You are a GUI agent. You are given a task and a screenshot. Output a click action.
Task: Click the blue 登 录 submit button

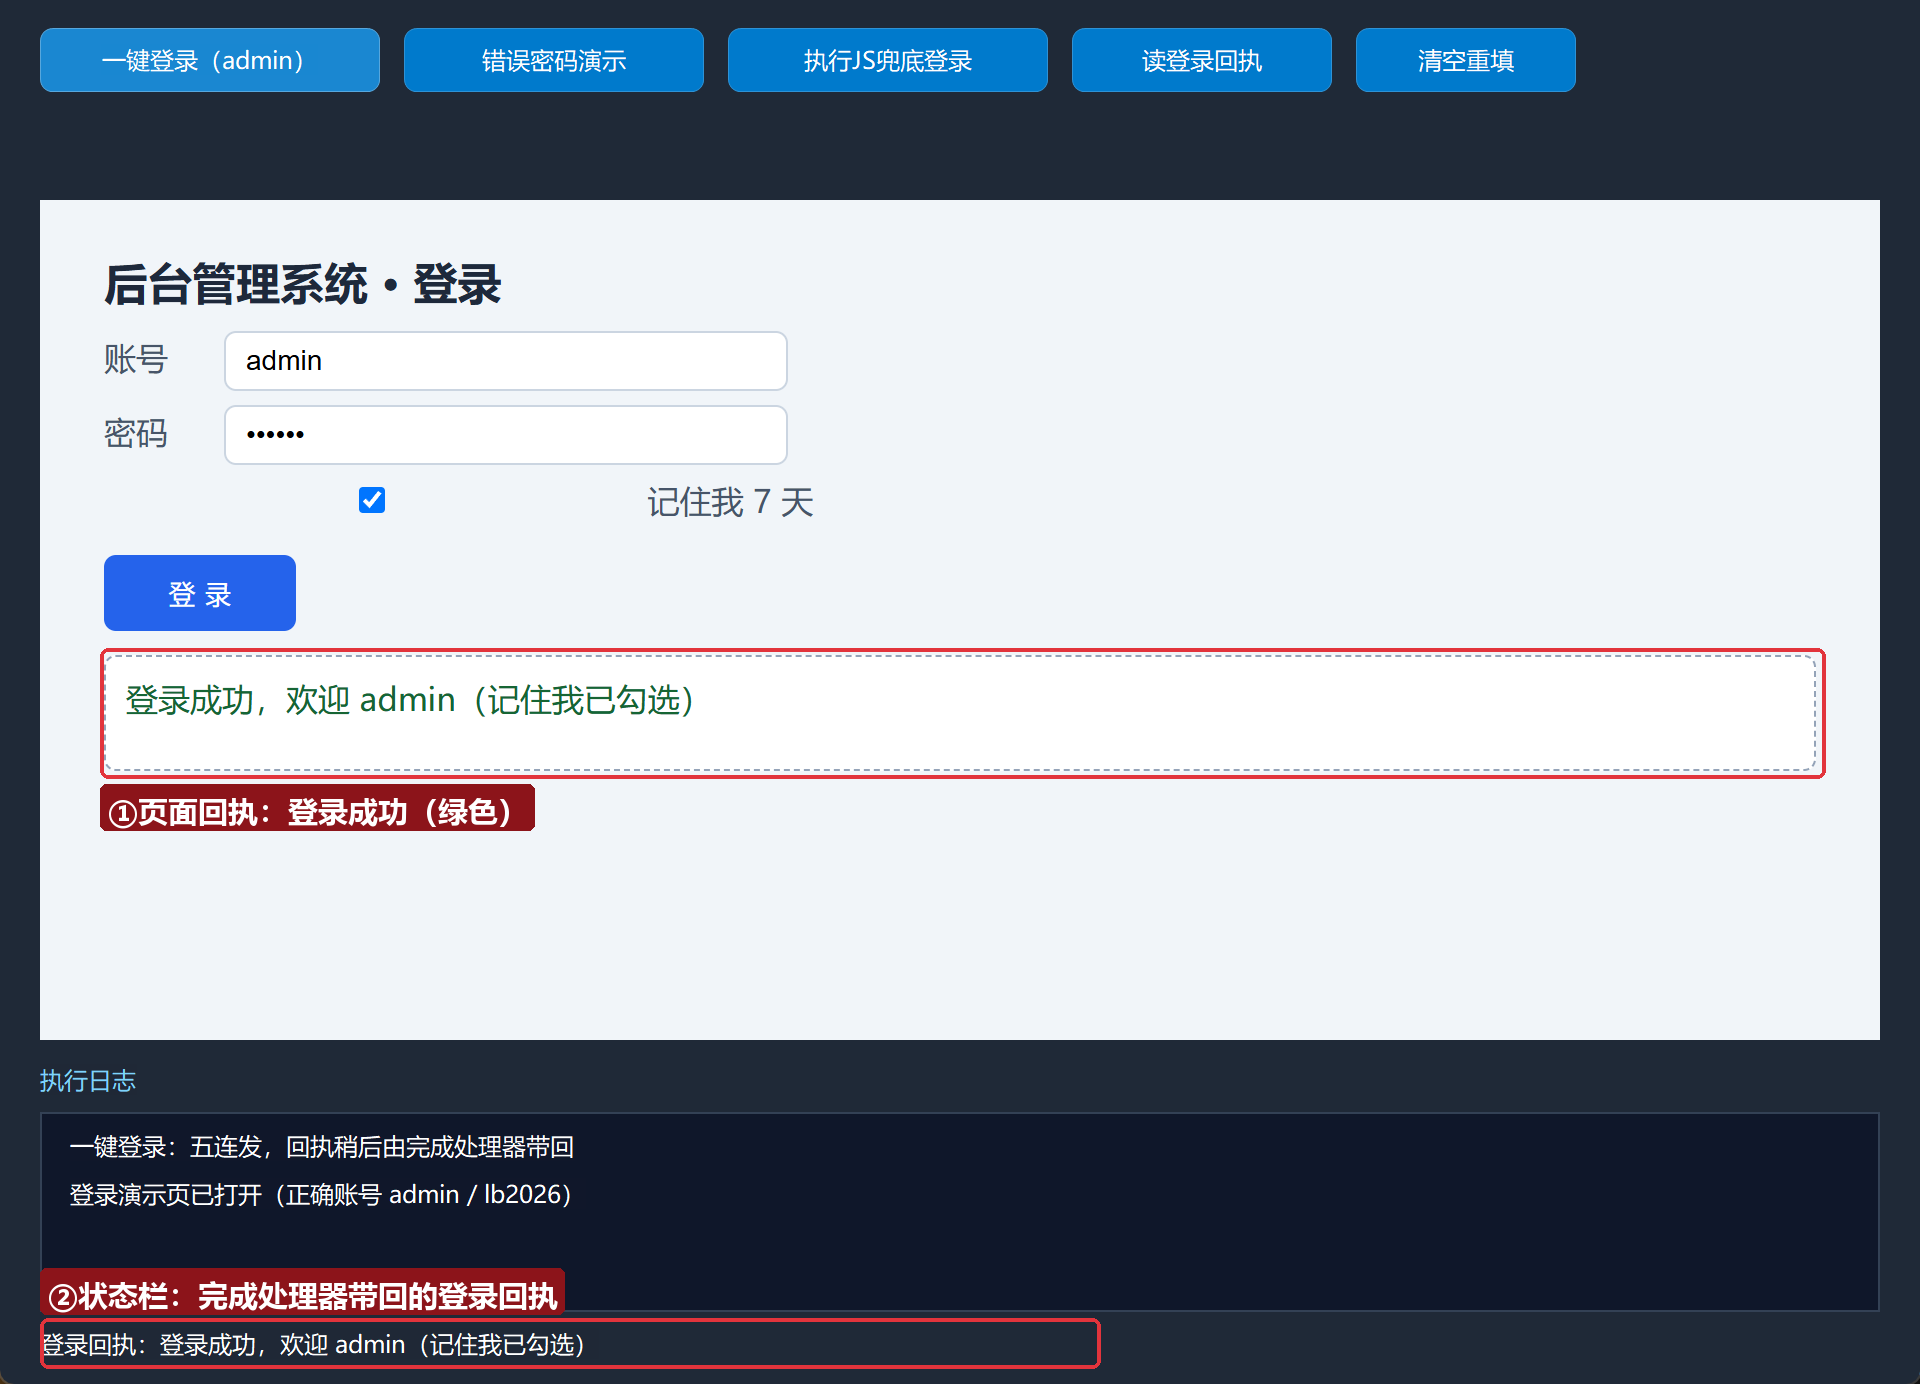(x=200, y=593)
